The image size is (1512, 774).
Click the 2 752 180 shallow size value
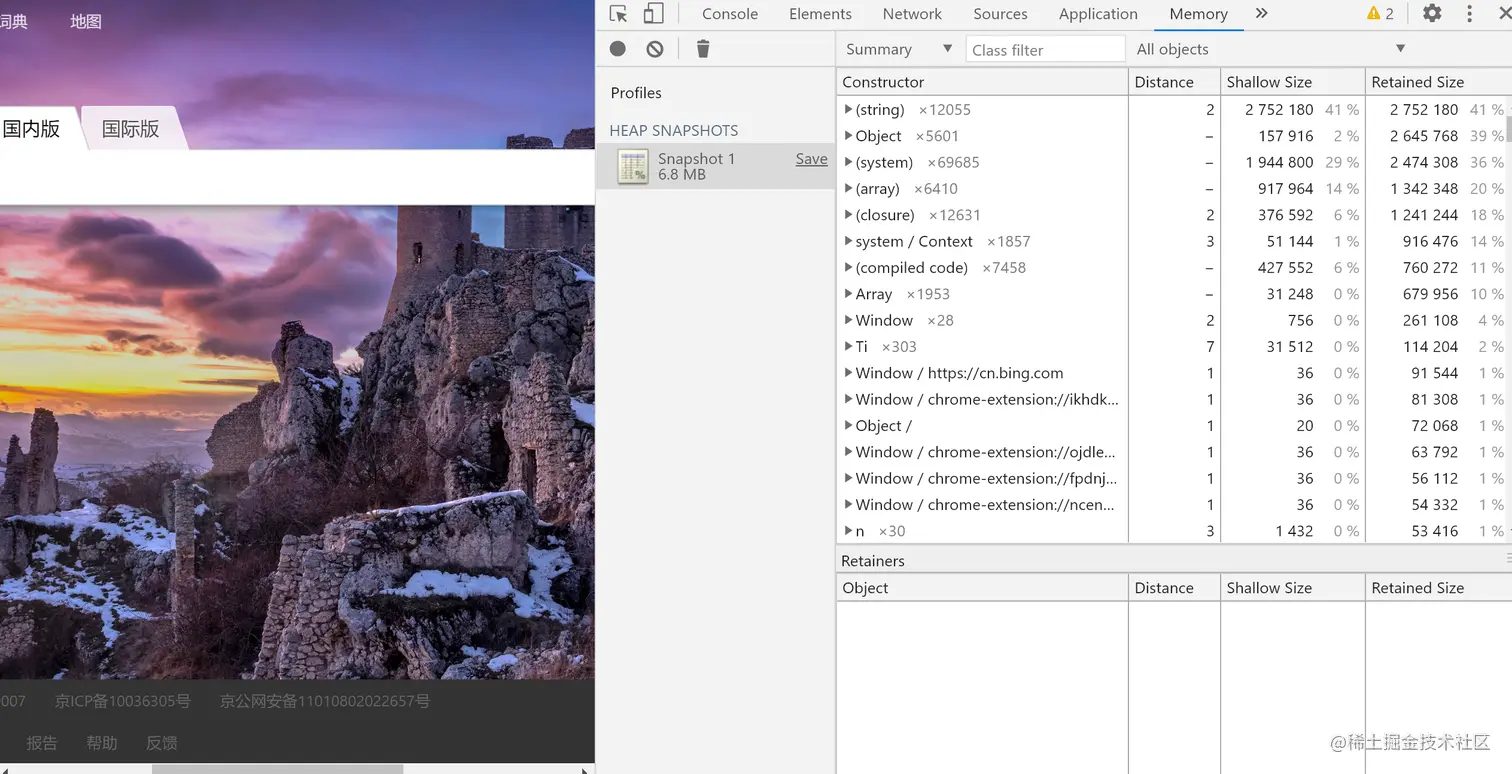coord(1279,110)
